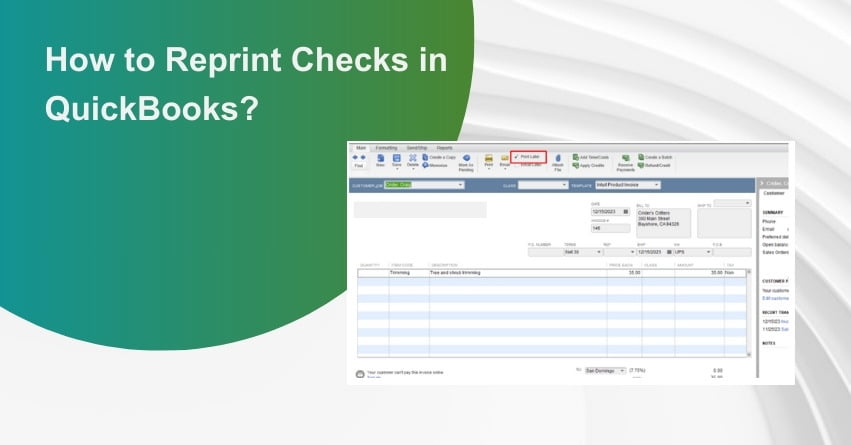Click the P.O. Number field
Viewport: 851px width, 445px height.
pyautogui.click(x=545, y=252)
